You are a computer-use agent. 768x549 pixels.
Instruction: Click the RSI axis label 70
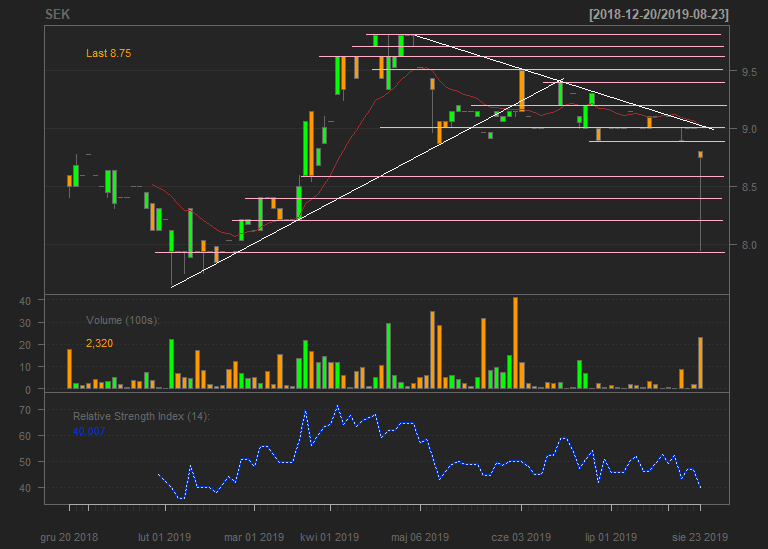pos(25,410)
